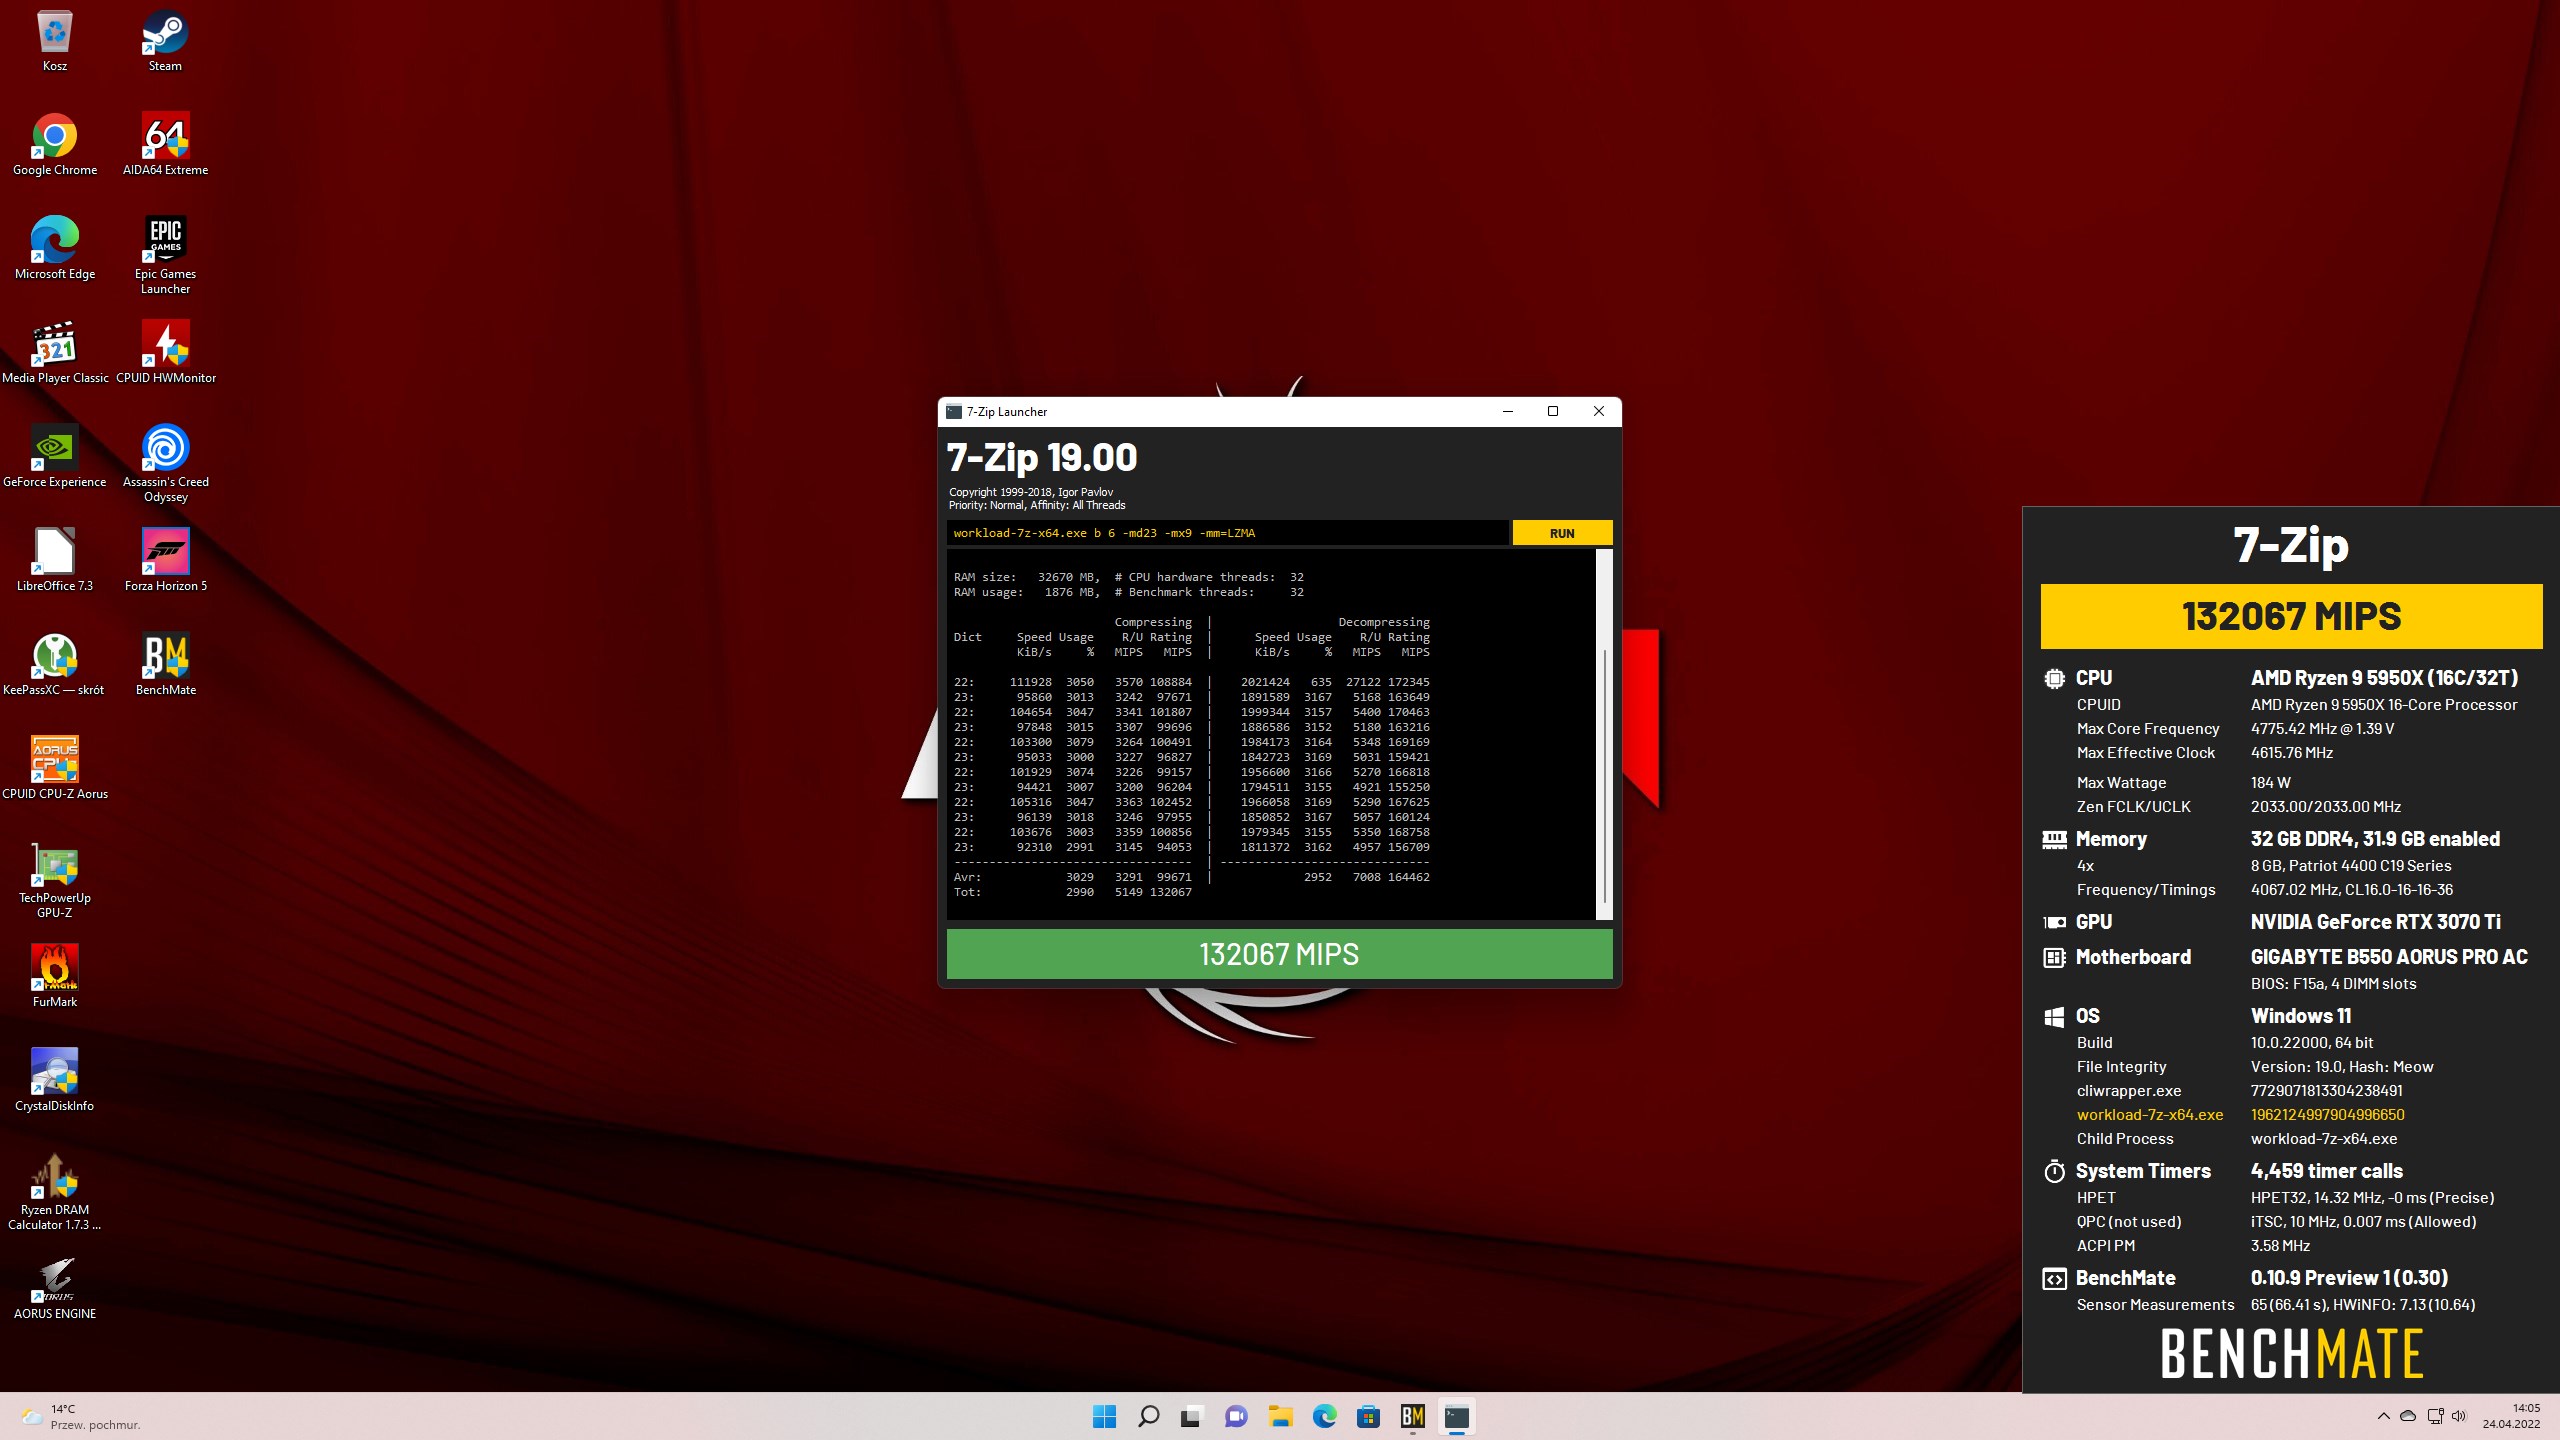Click 4775.42 MHz @ 1.39 V frequency value
The height and width of the screenshot is (1440, 2560).
coord(2322,728)
